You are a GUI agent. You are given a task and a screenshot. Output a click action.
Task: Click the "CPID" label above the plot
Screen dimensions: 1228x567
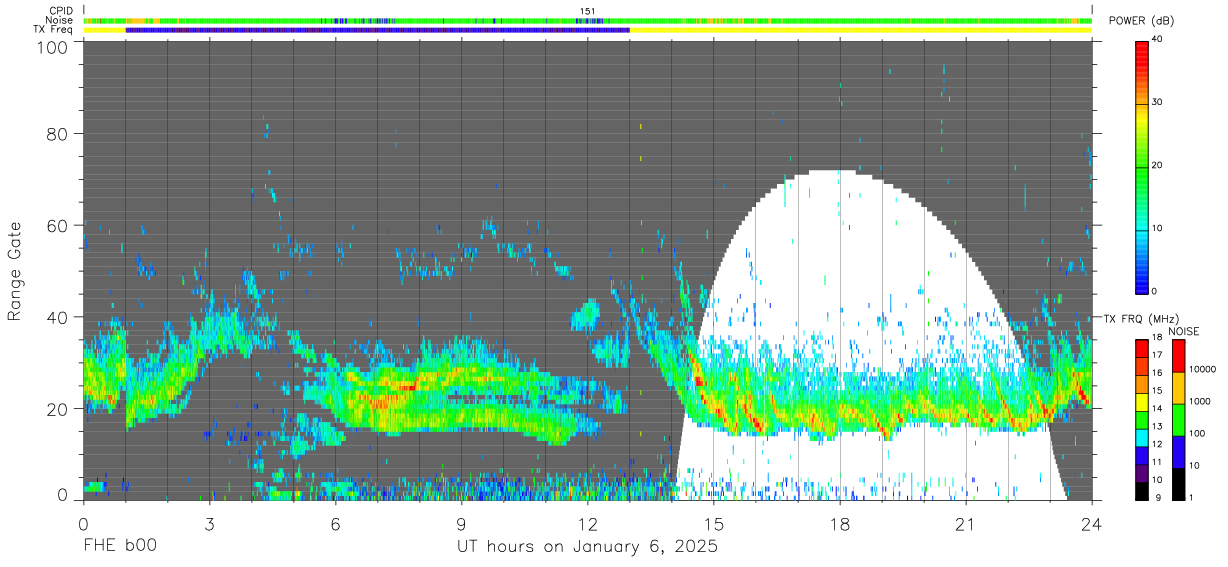coord(61,11)
